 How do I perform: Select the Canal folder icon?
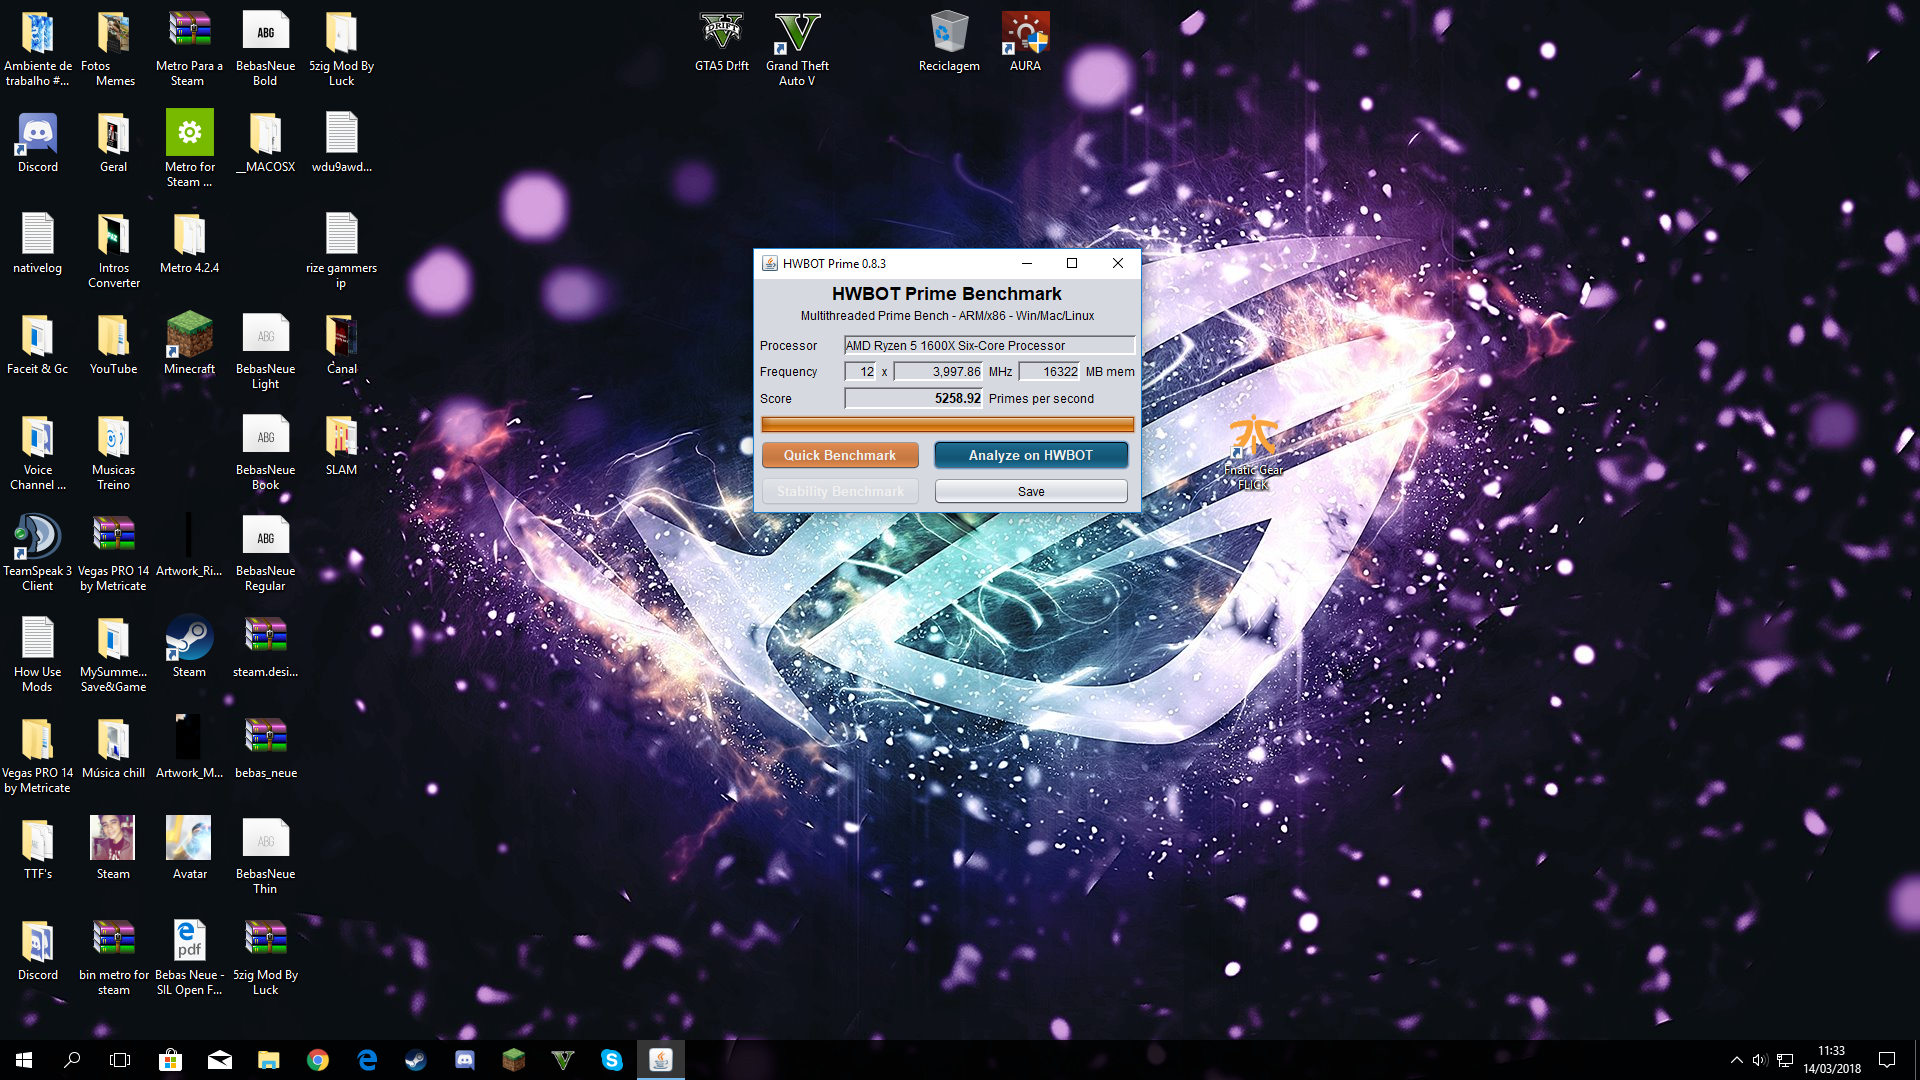(x=341, y=345)
